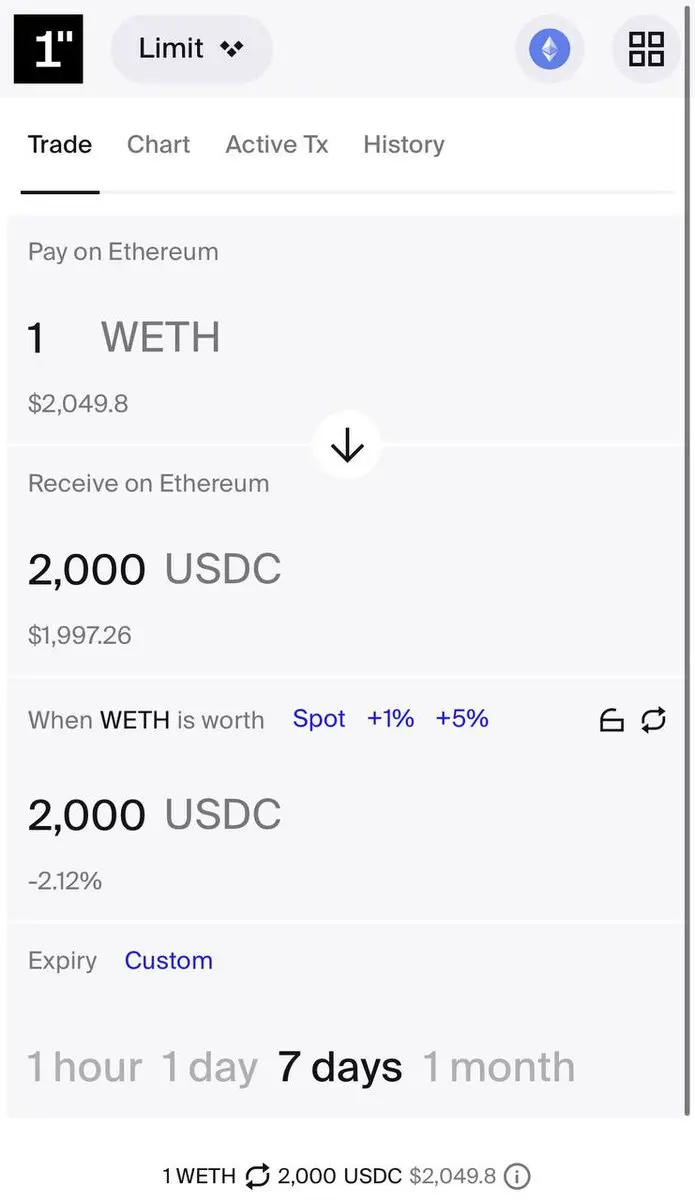Switch to the Chart tab
The width and height of the screenshot is (695, 1200).
click(x=158, y=145)
